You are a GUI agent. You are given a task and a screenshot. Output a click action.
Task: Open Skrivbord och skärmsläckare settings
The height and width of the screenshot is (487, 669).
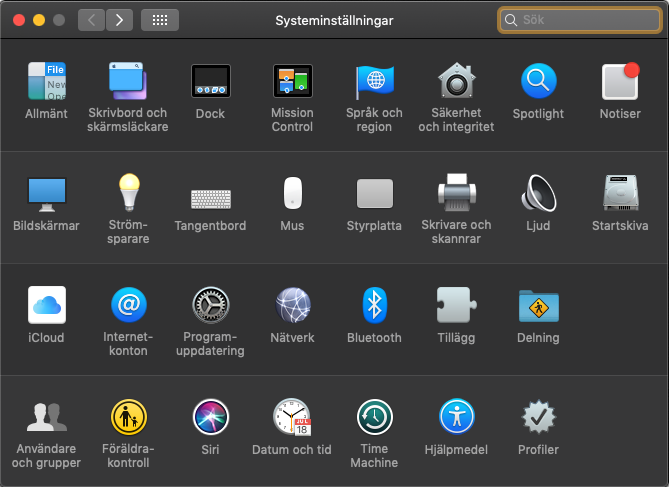click(128, 81)
